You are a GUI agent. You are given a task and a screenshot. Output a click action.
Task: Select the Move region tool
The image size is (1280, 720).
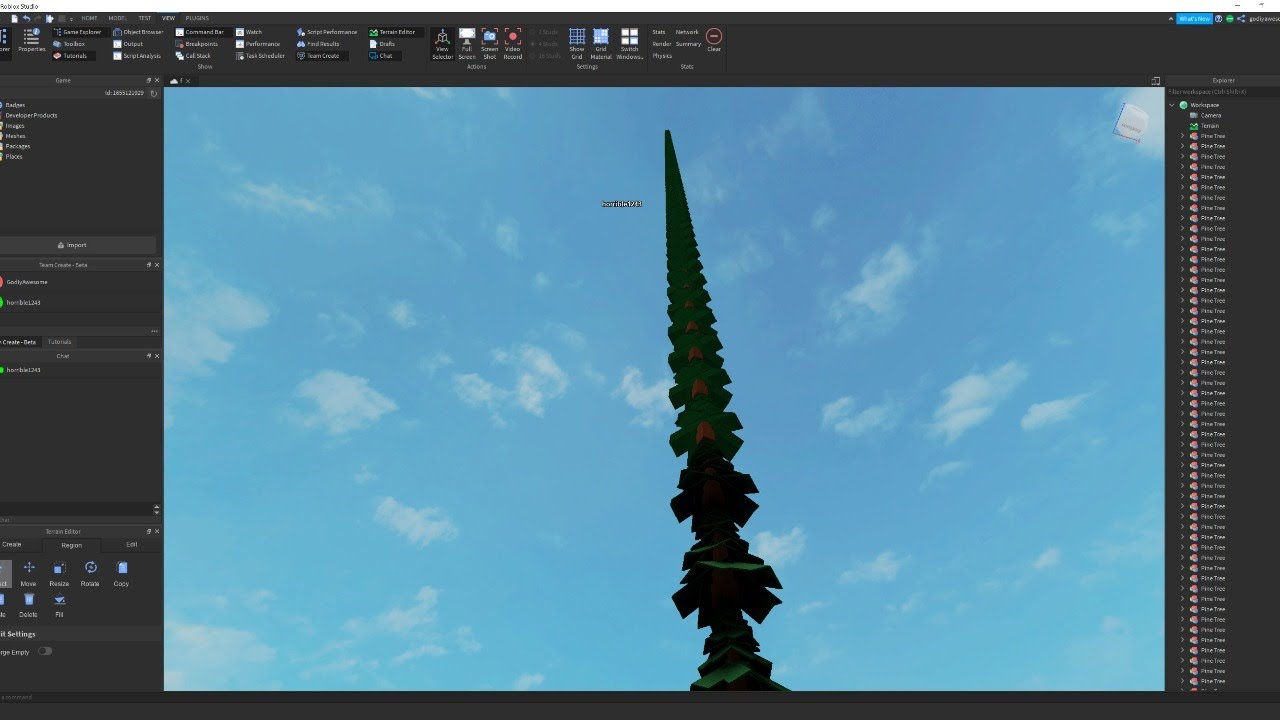pos(28,574)
